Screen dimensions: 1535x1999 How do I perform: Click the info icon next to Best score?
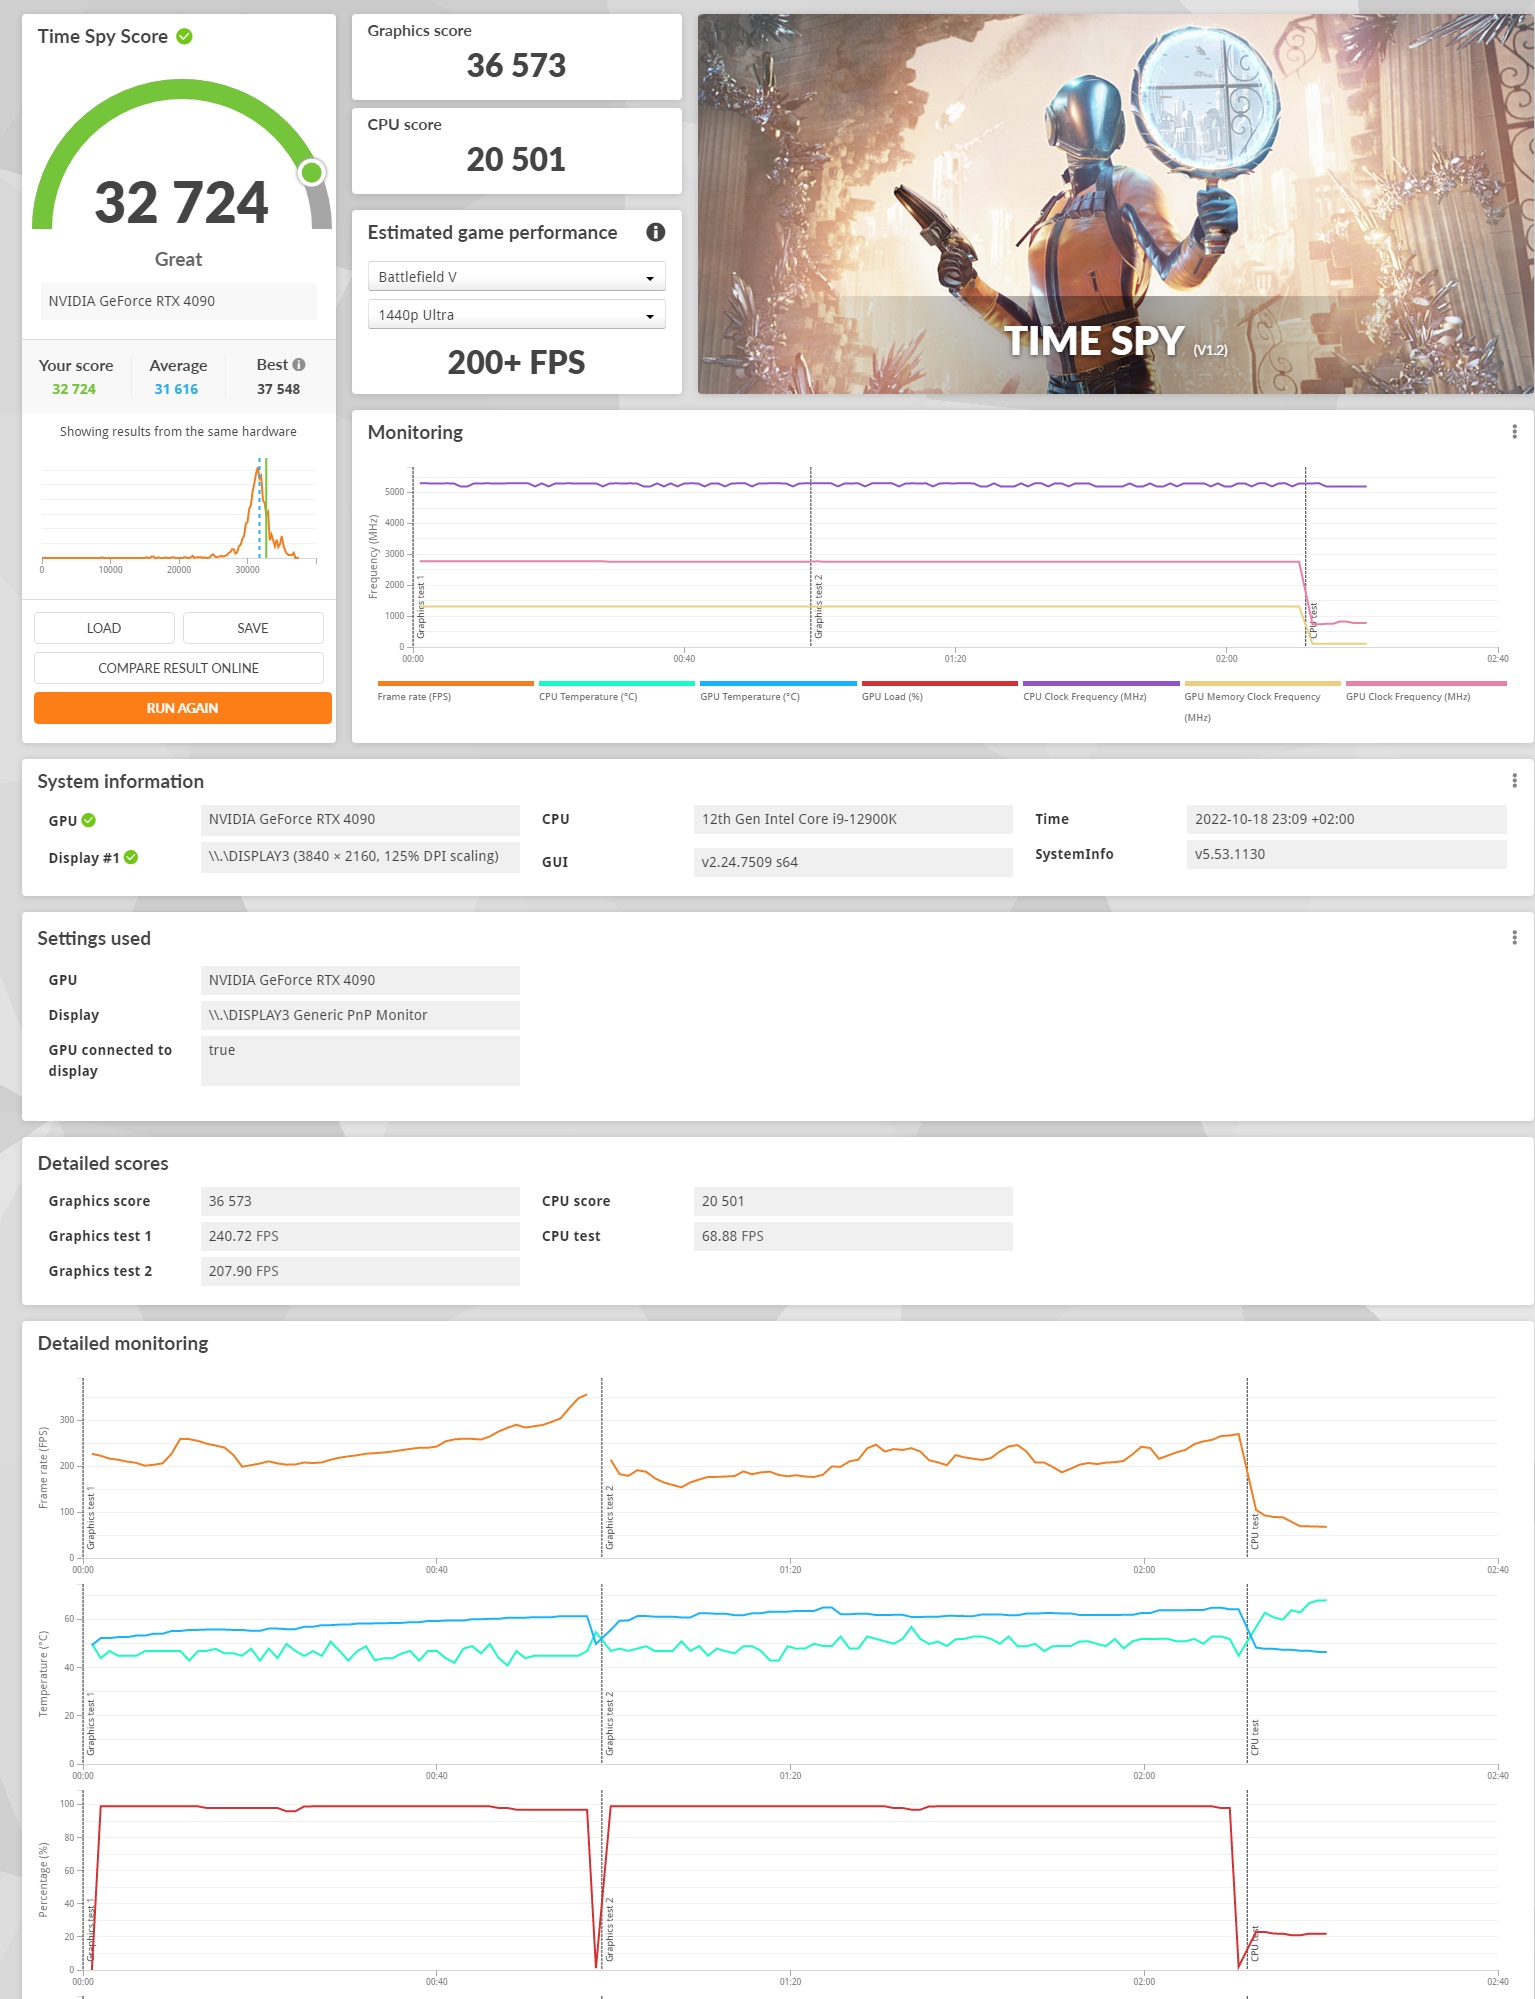[x=299, y=365]
